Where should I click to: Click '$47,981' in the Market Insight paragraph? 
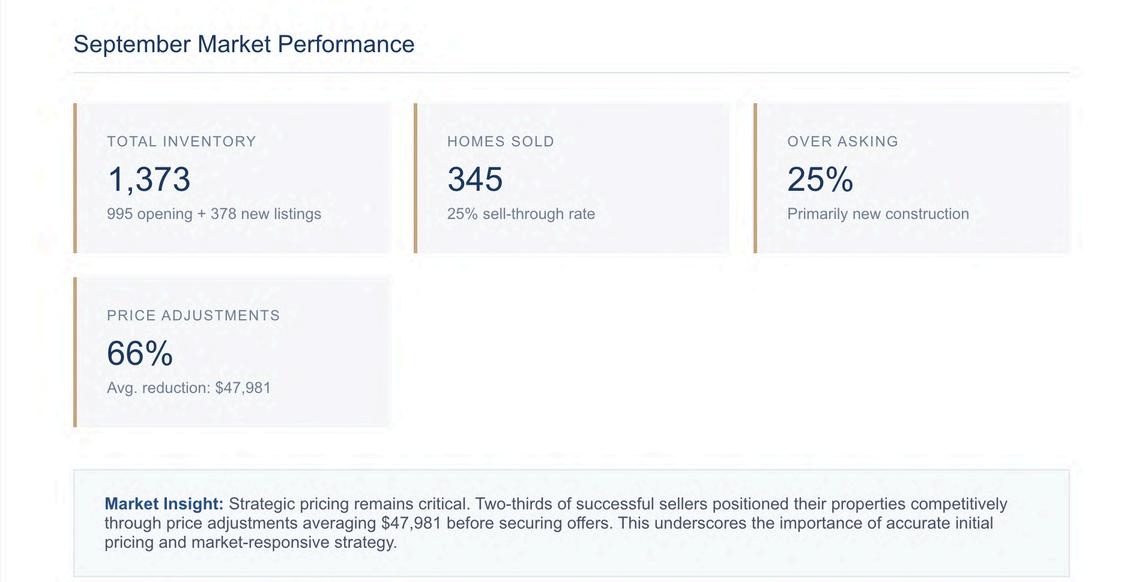point(411,523)
